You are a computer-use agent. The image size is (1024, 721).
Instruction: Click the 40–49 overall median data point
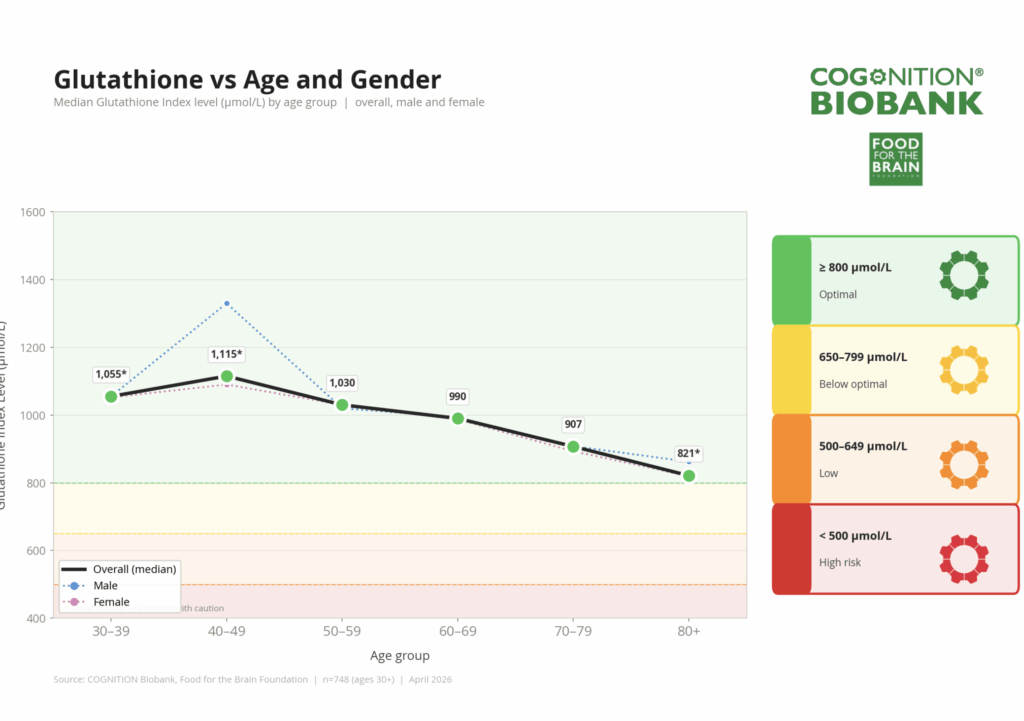click(227, 376)
